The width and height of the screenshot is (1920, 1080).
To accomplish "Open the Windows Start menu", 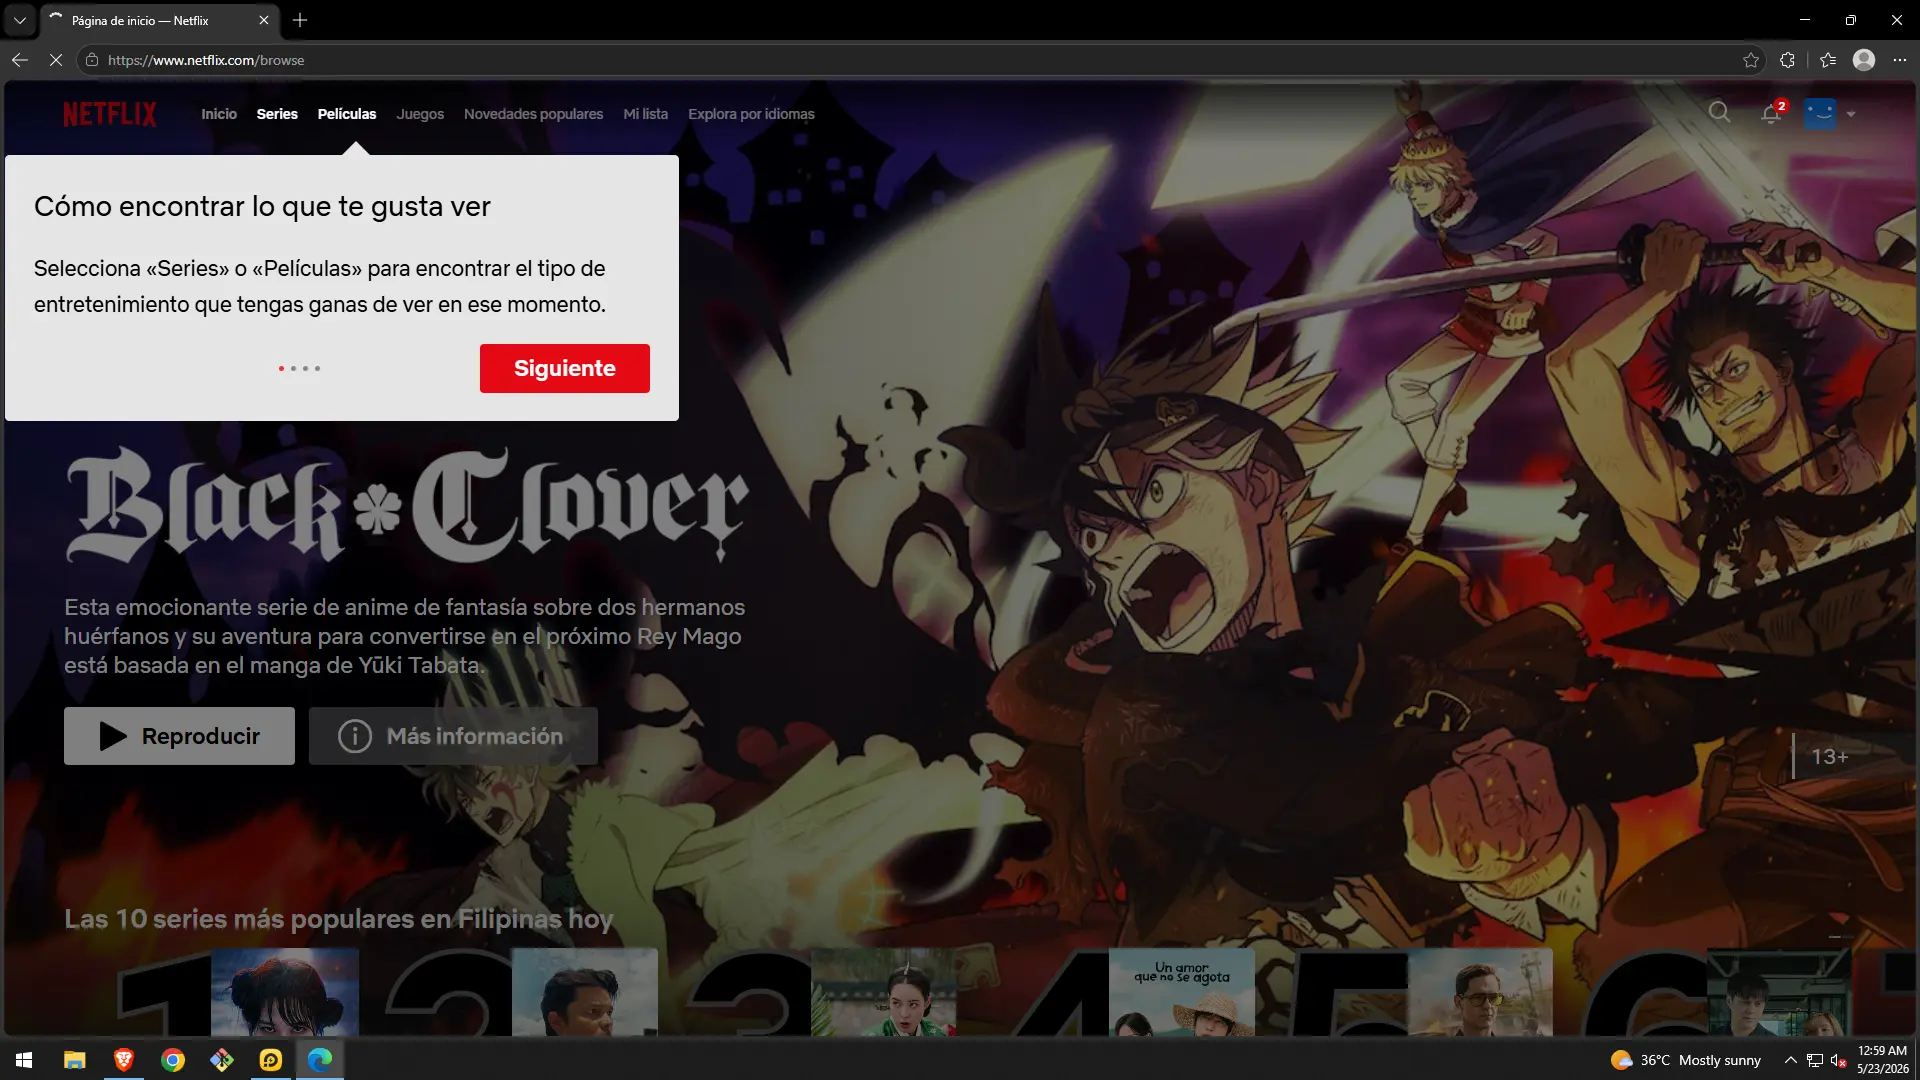I will [24, 1060].
